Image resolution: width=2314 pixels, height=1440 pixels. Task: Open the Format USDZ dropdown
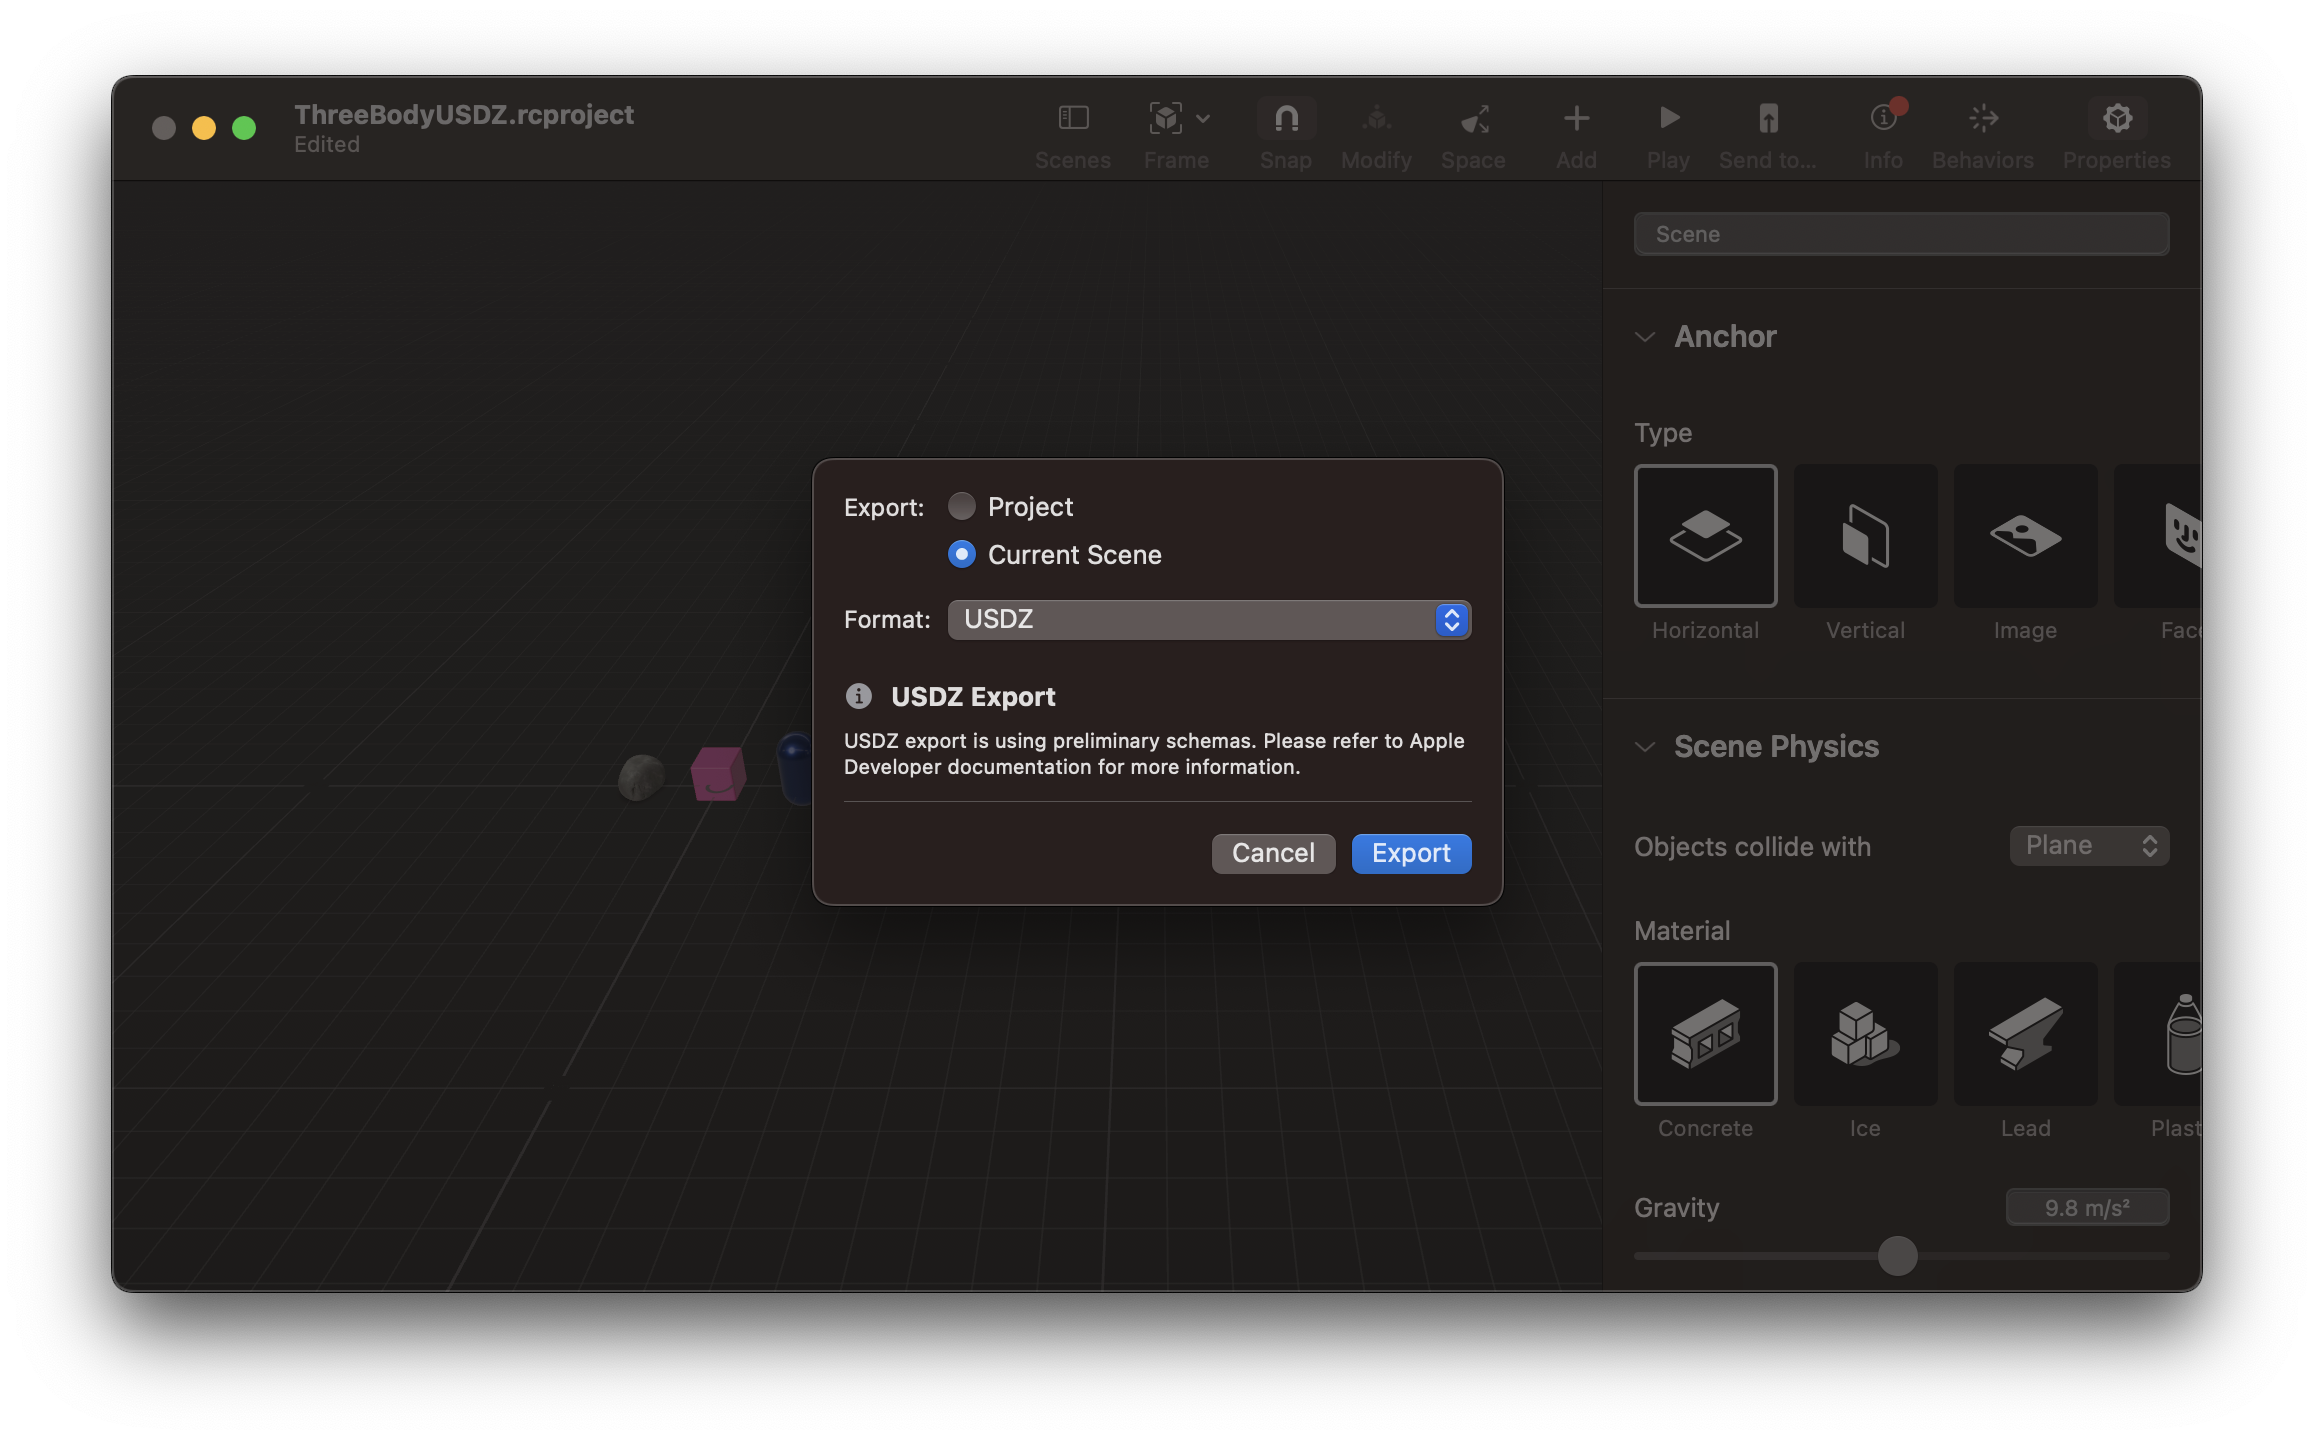coord(1209,619)
